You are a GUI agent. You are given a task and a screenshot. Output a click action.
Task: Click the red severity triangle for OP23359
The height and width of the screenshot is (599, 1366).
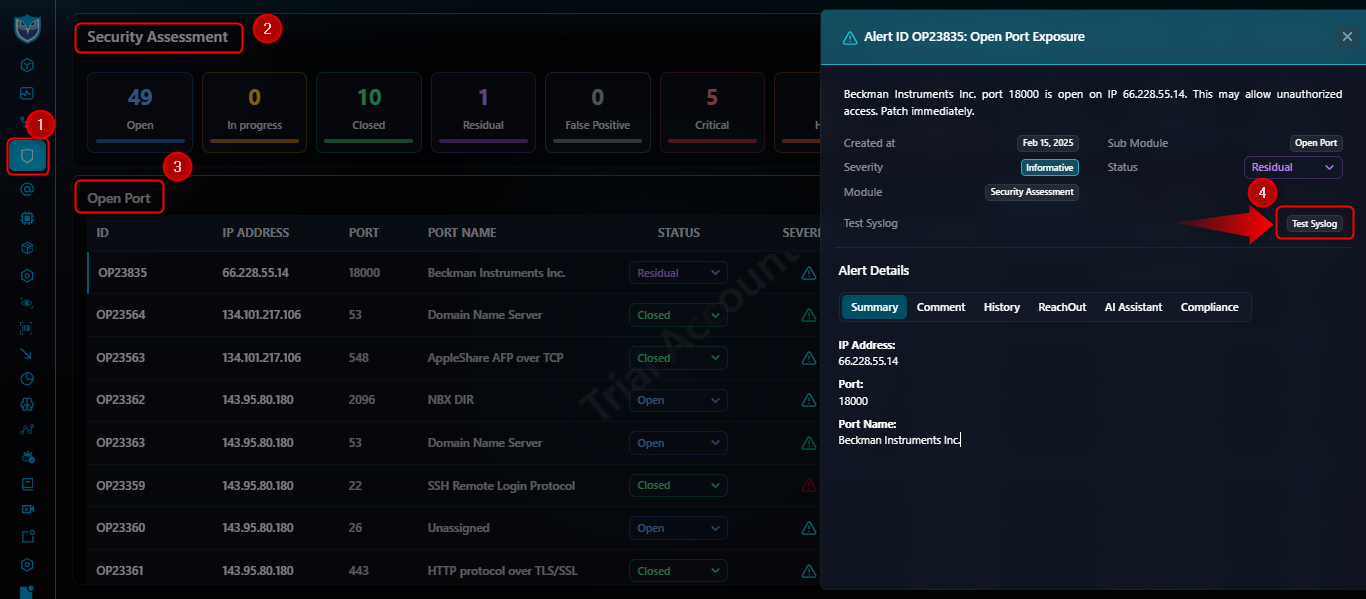point(809,486)
